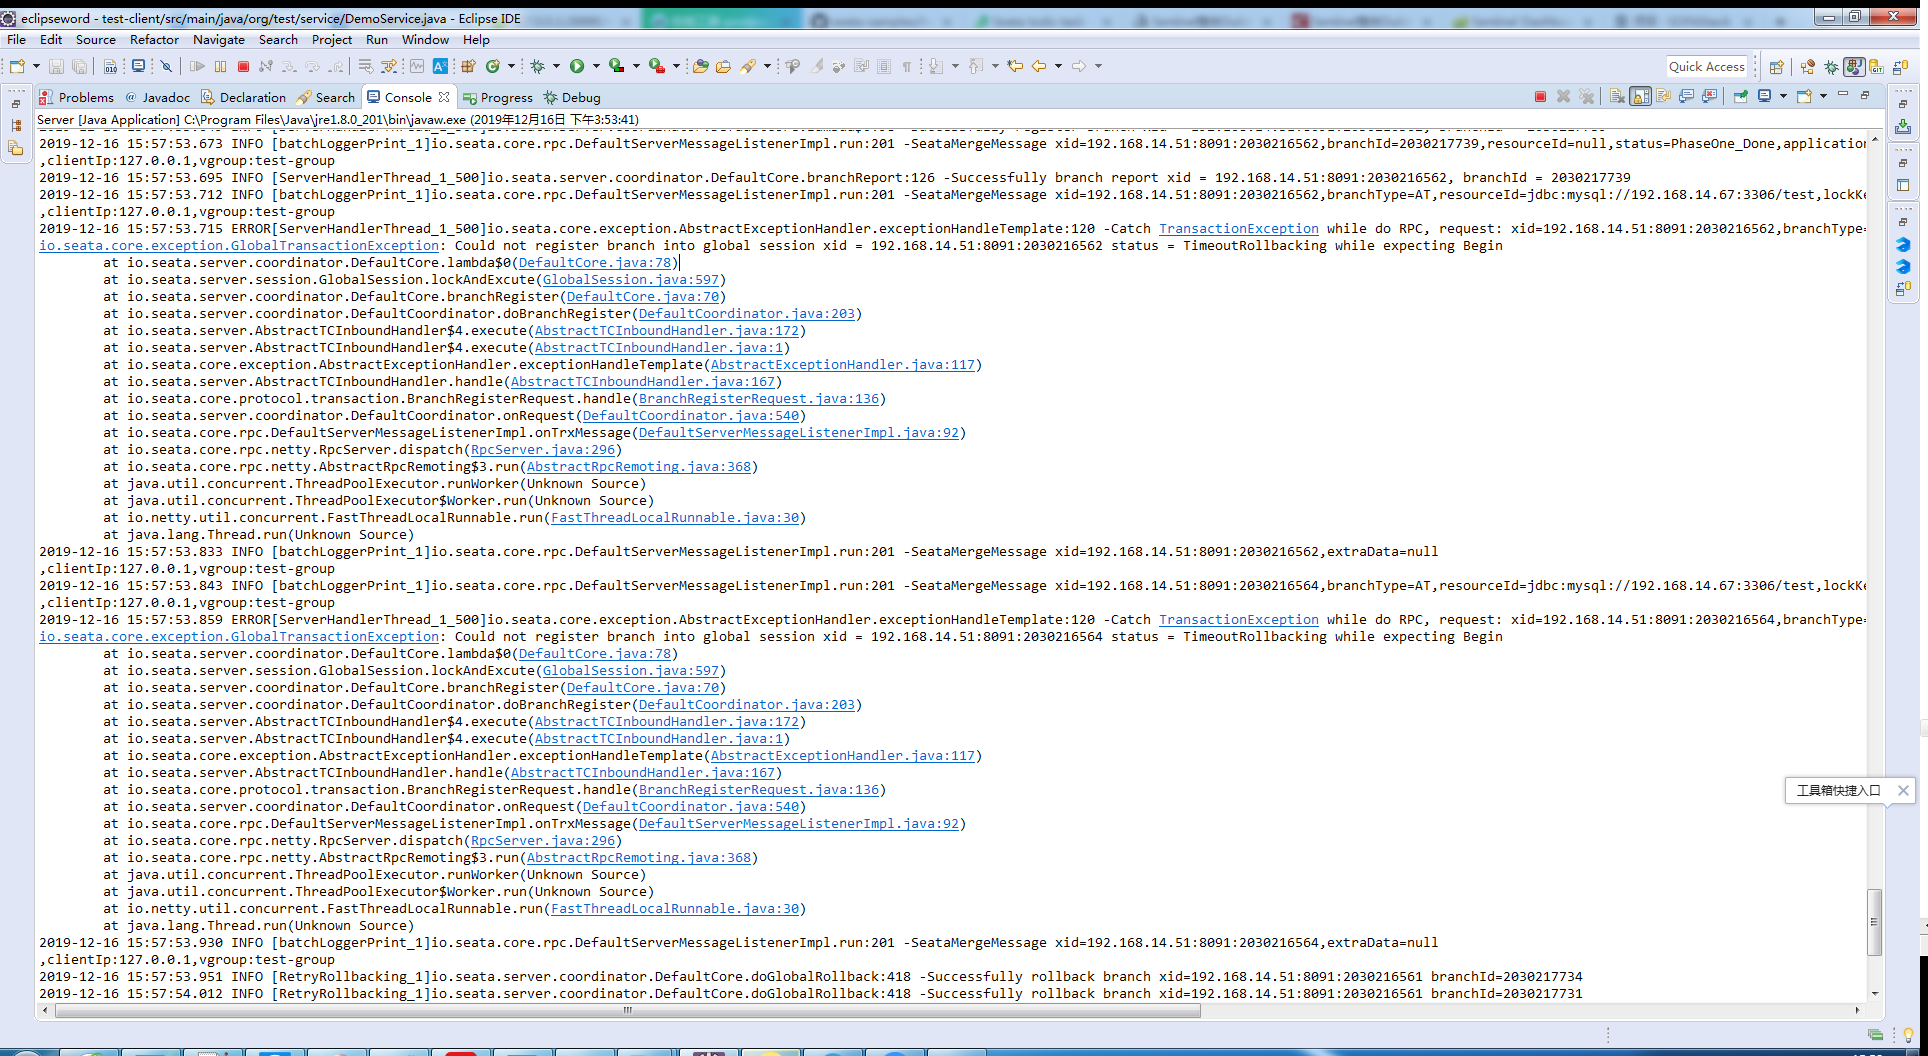Click Remove Launch icon in Console toolbar

coord(1563,96)
